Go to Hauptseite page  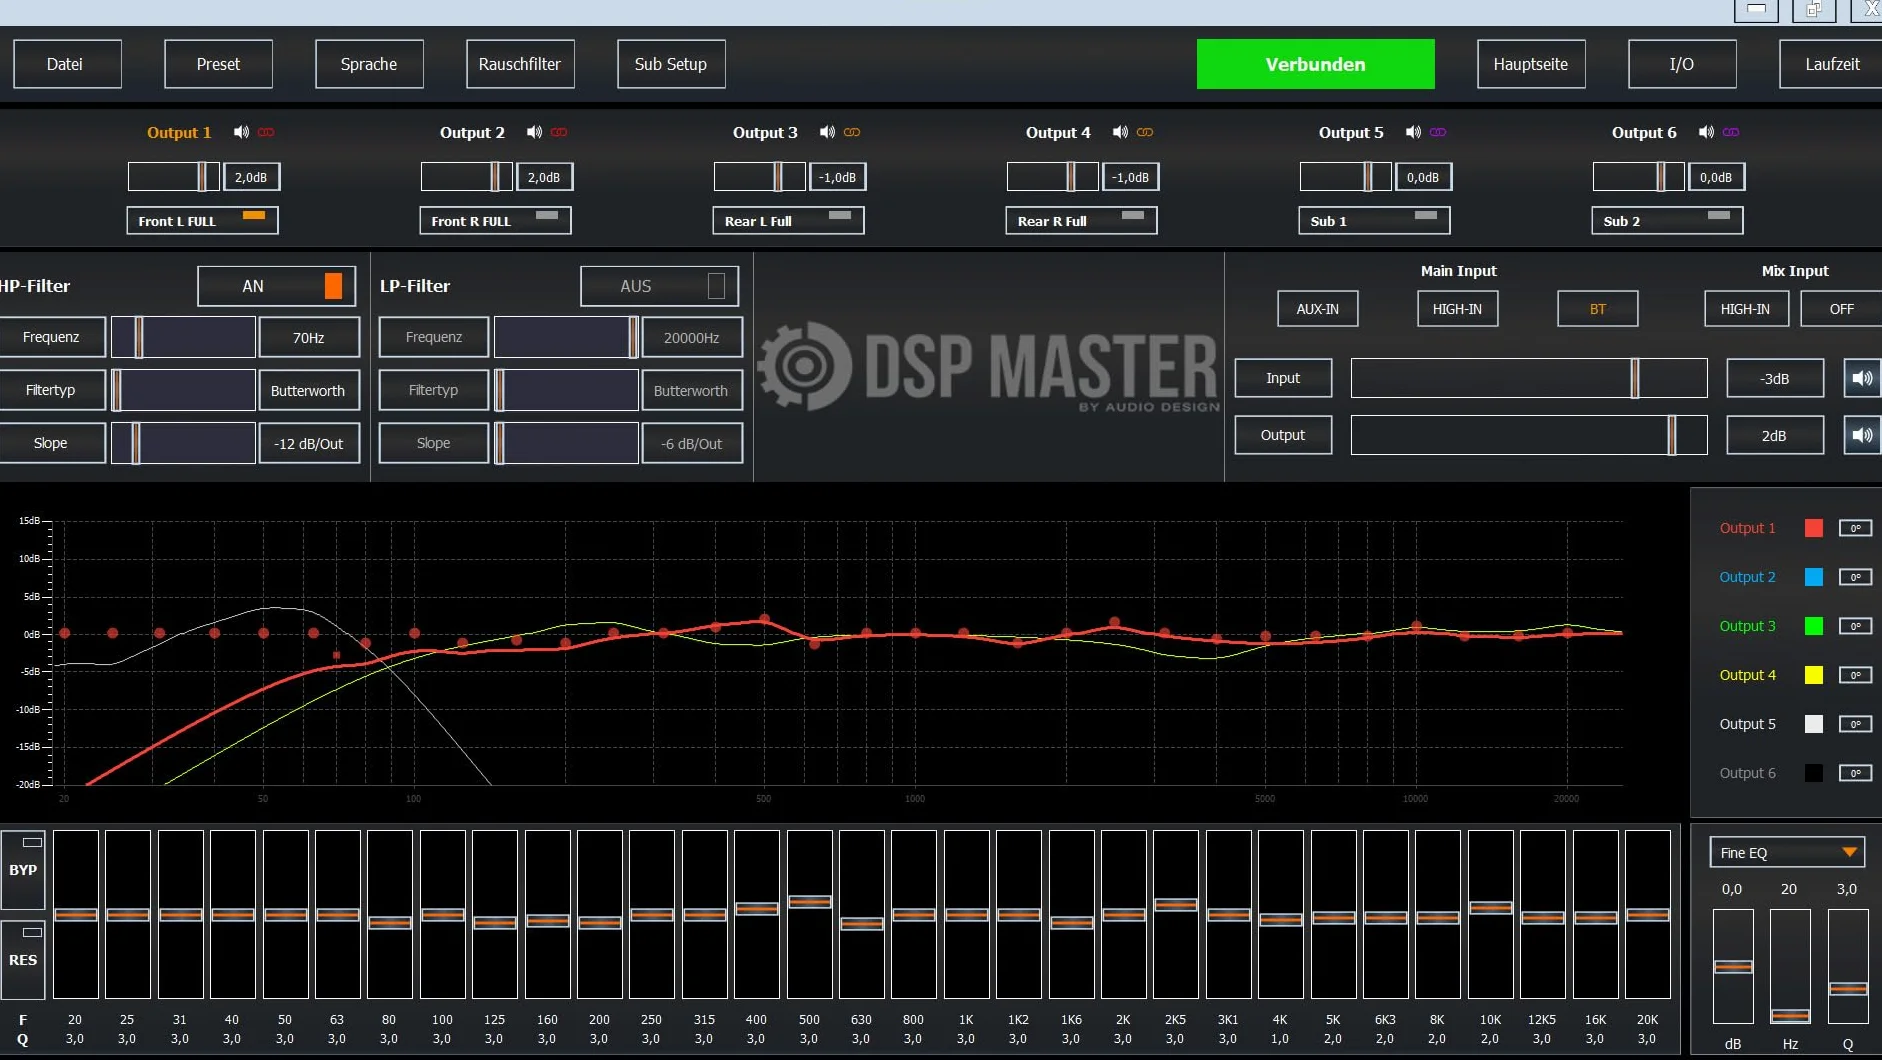(x=1531, y=64)
